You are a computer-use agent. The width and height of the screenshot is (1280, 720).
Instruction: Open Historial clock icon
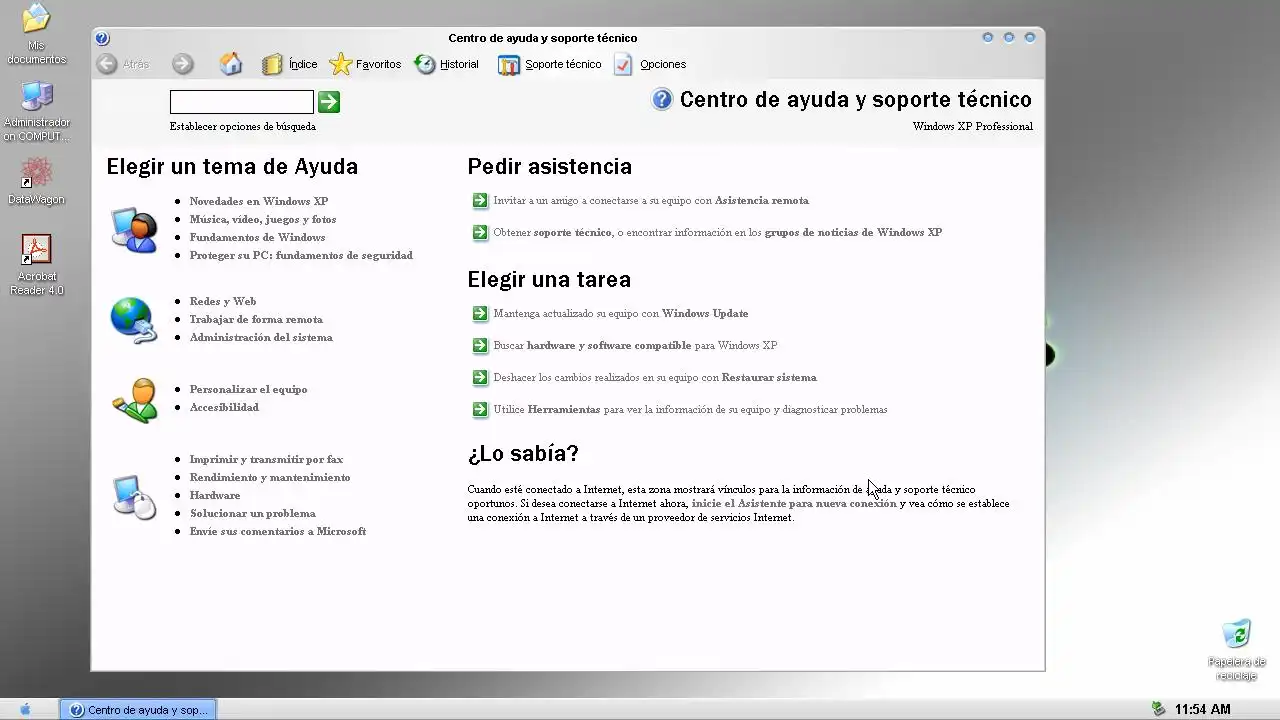[x=425, y=64]
